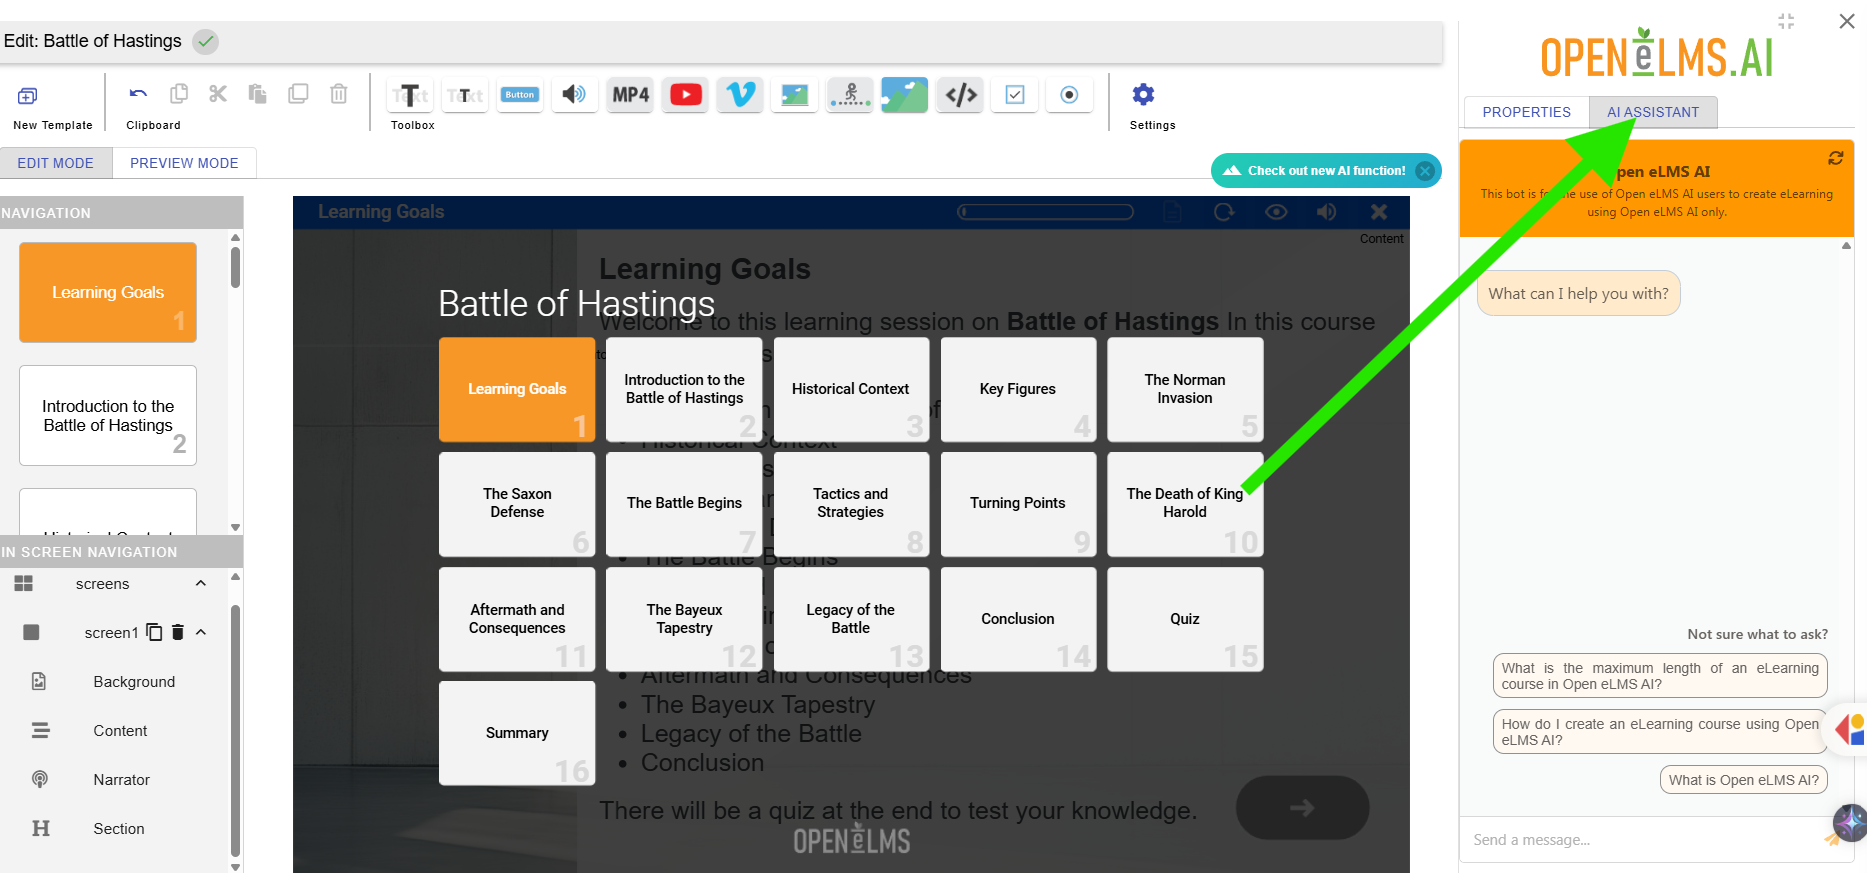This screenshot has height=873, width=1867.
Task: Open the AI Assistant tab
Action: click(x=1653, y=112)
